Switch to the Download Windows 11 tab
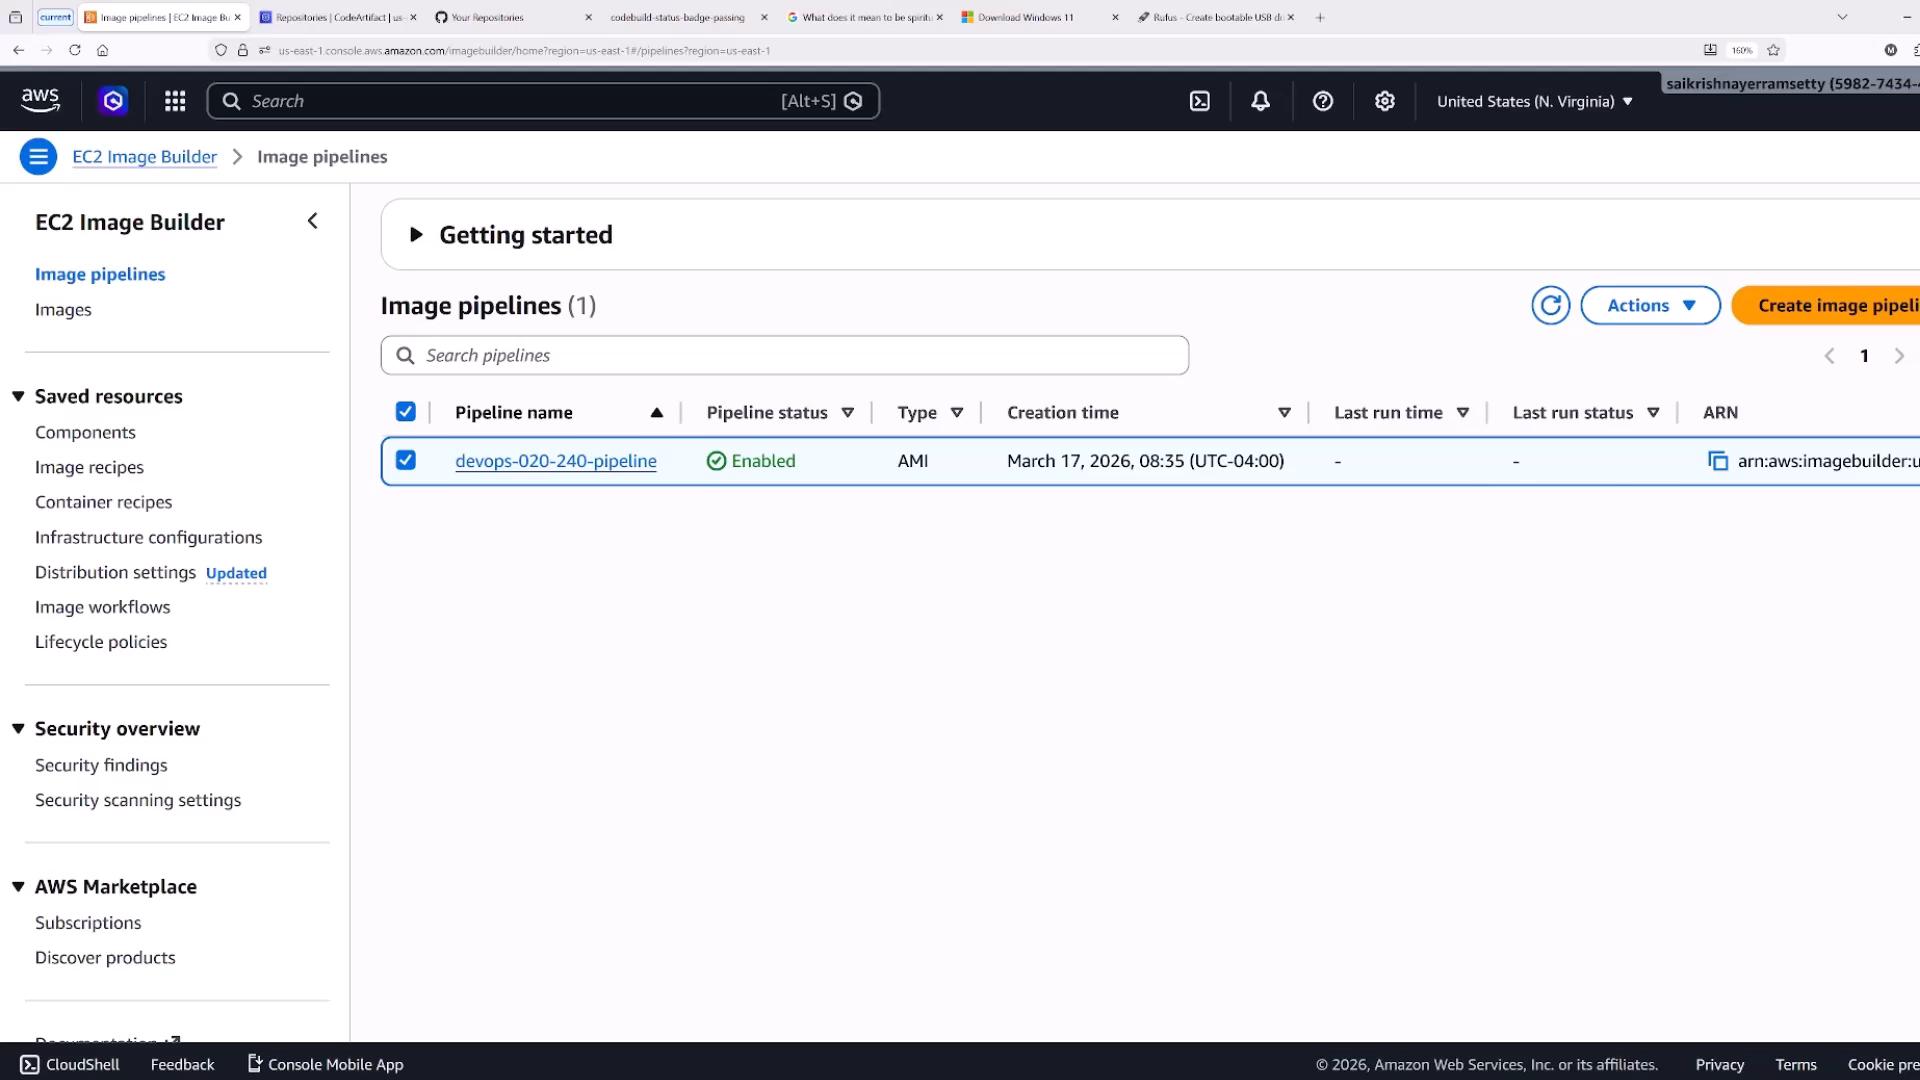1920x1080 pixels. point(1038,17)
